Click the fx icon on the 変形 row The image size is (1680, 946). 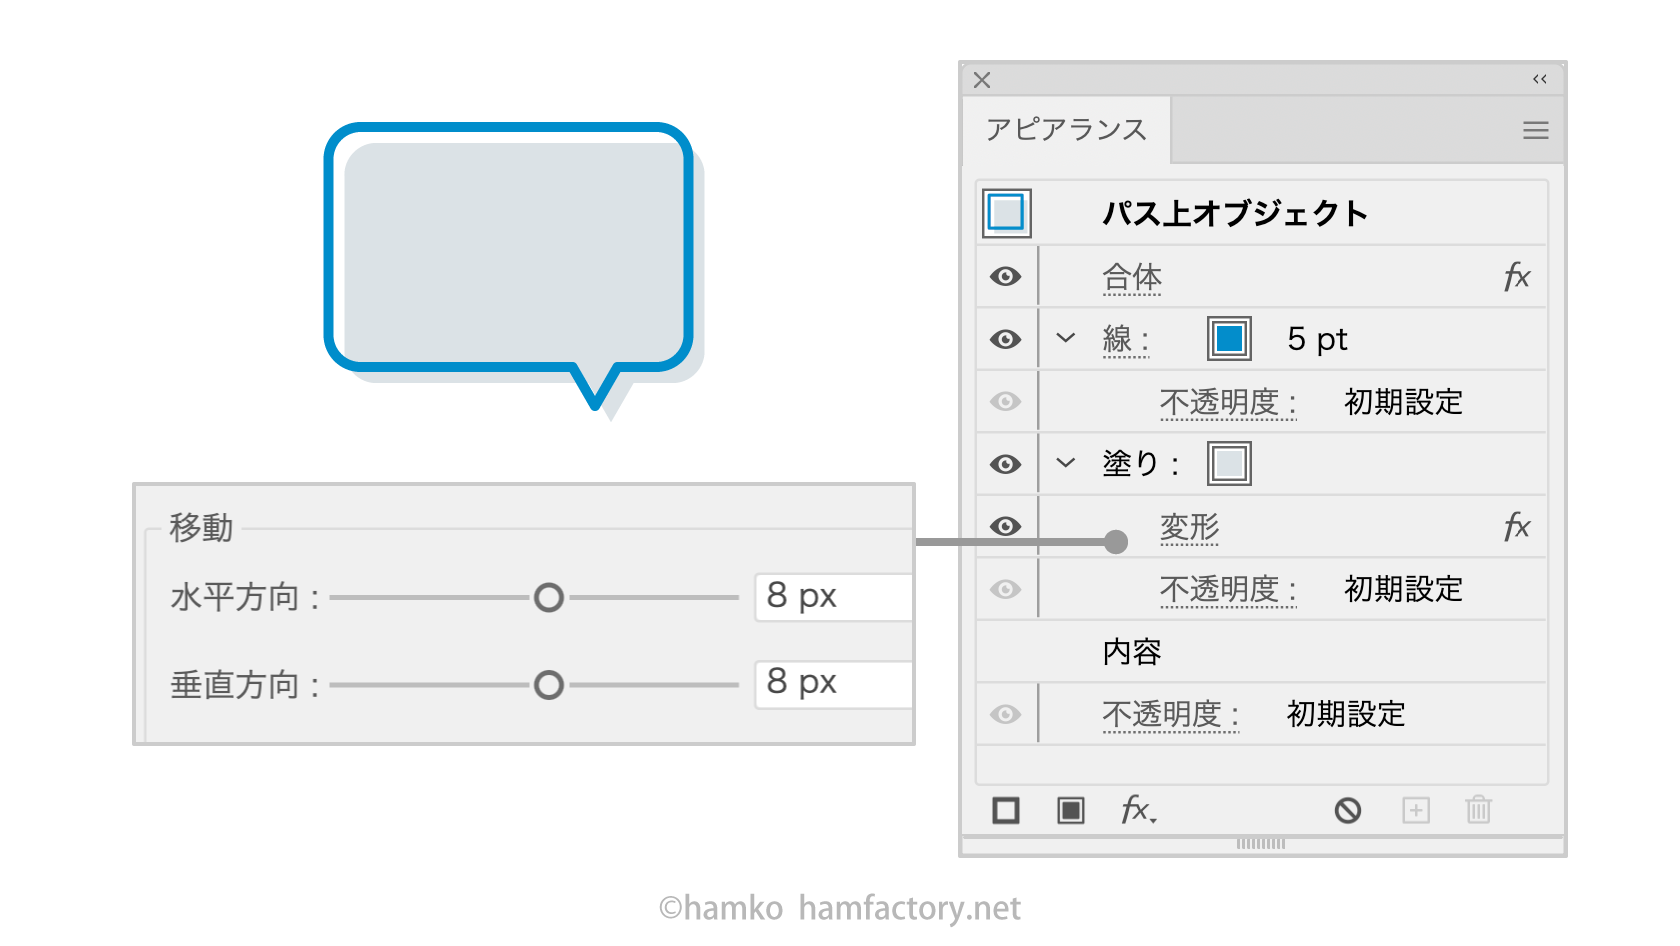[x=1516, y=527]
